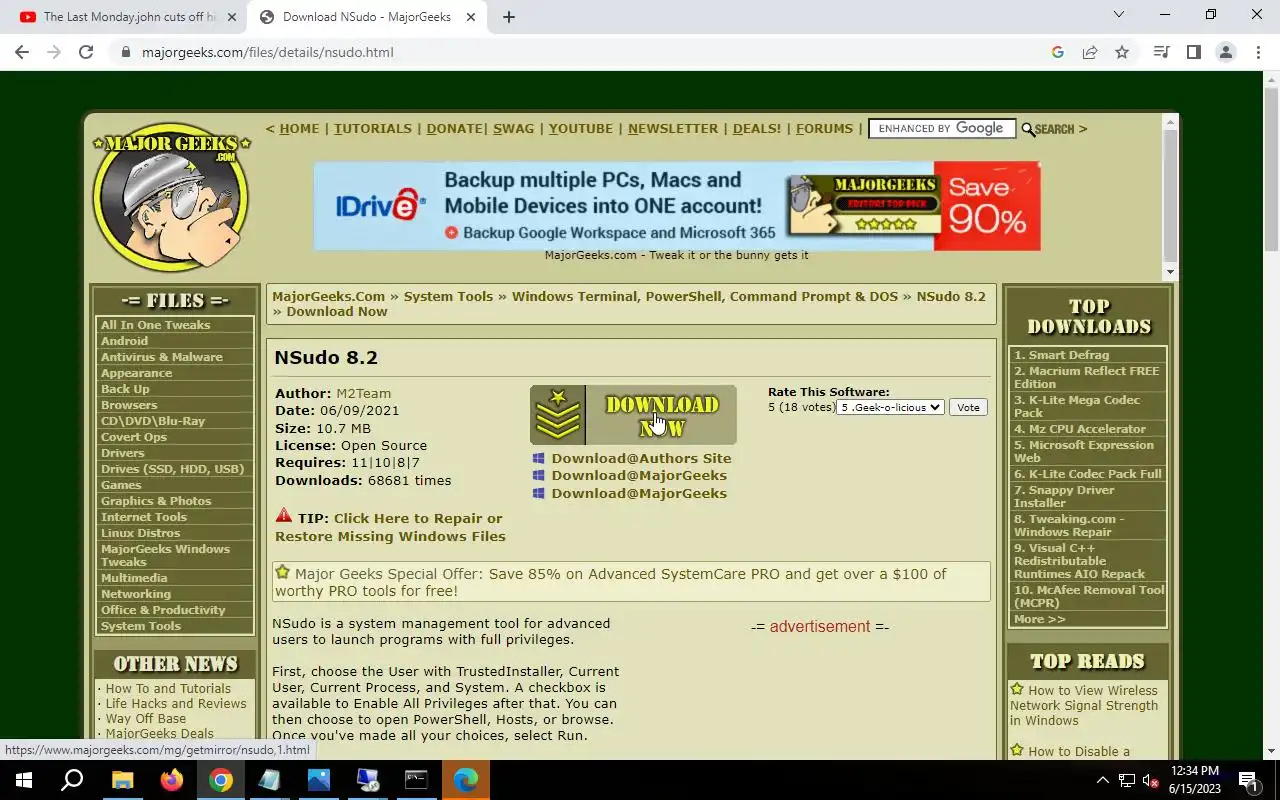Open the Chrome profile icon
This screenshot has height=800, width=1280.
click(1225, 52)
